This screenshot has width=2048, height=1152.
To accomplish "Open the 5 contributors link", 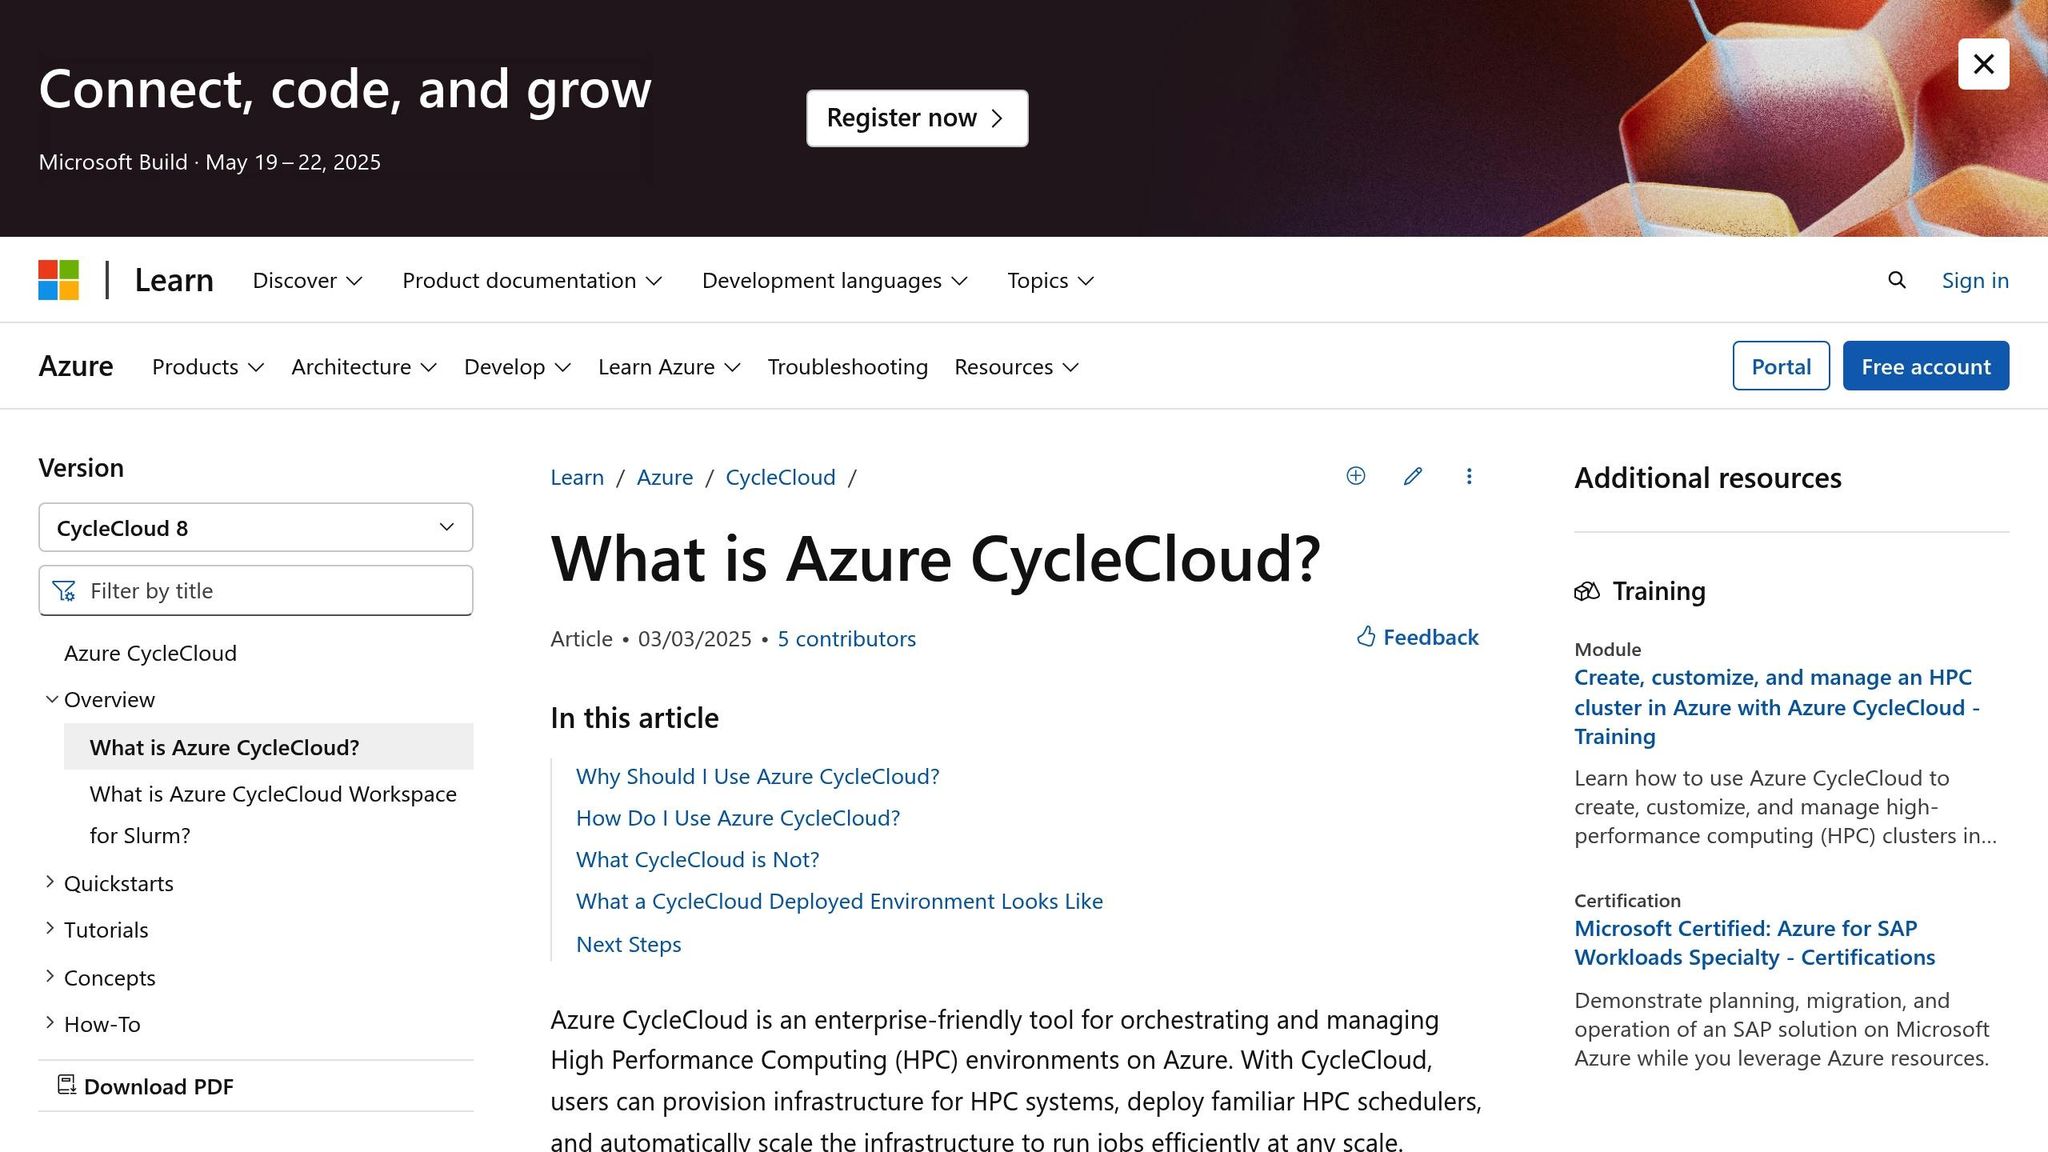I will pos(846,638).
